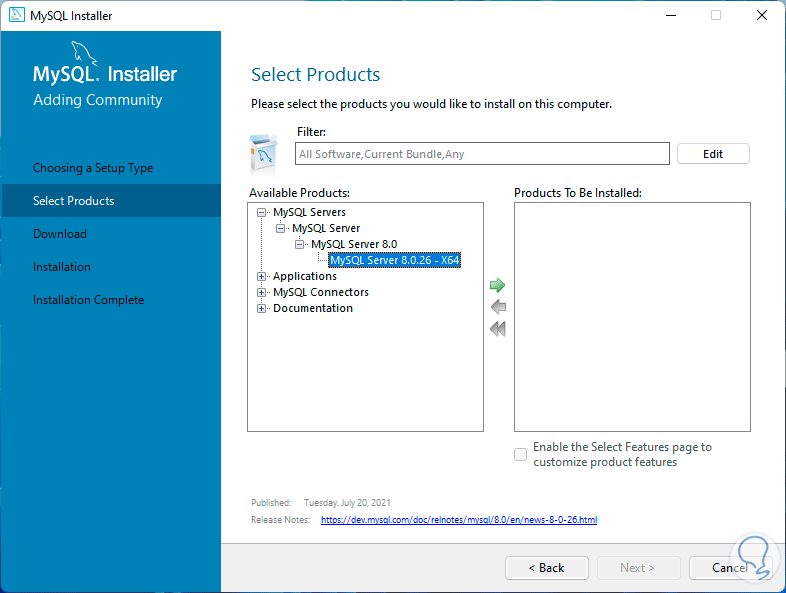Expand the Applications tree node
The width and height of the screenshot is (786, 593).
pyautogui.click(x=262, y=276)
